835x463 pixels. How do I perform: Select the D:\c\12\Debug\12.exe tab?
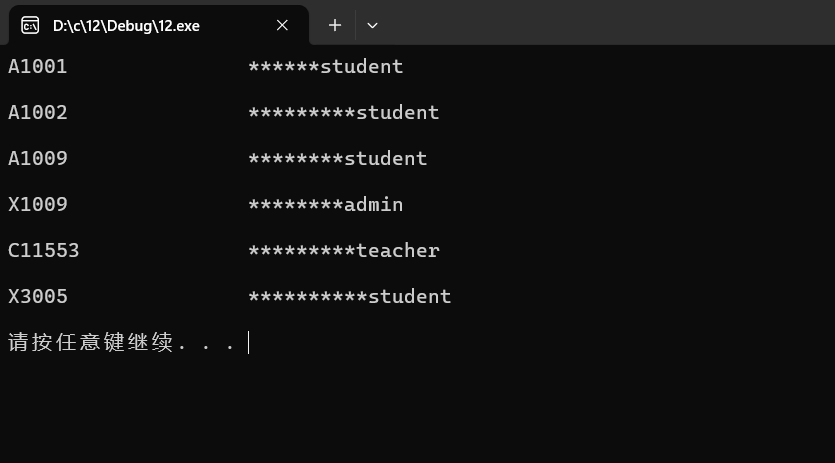tap(159, 25)
